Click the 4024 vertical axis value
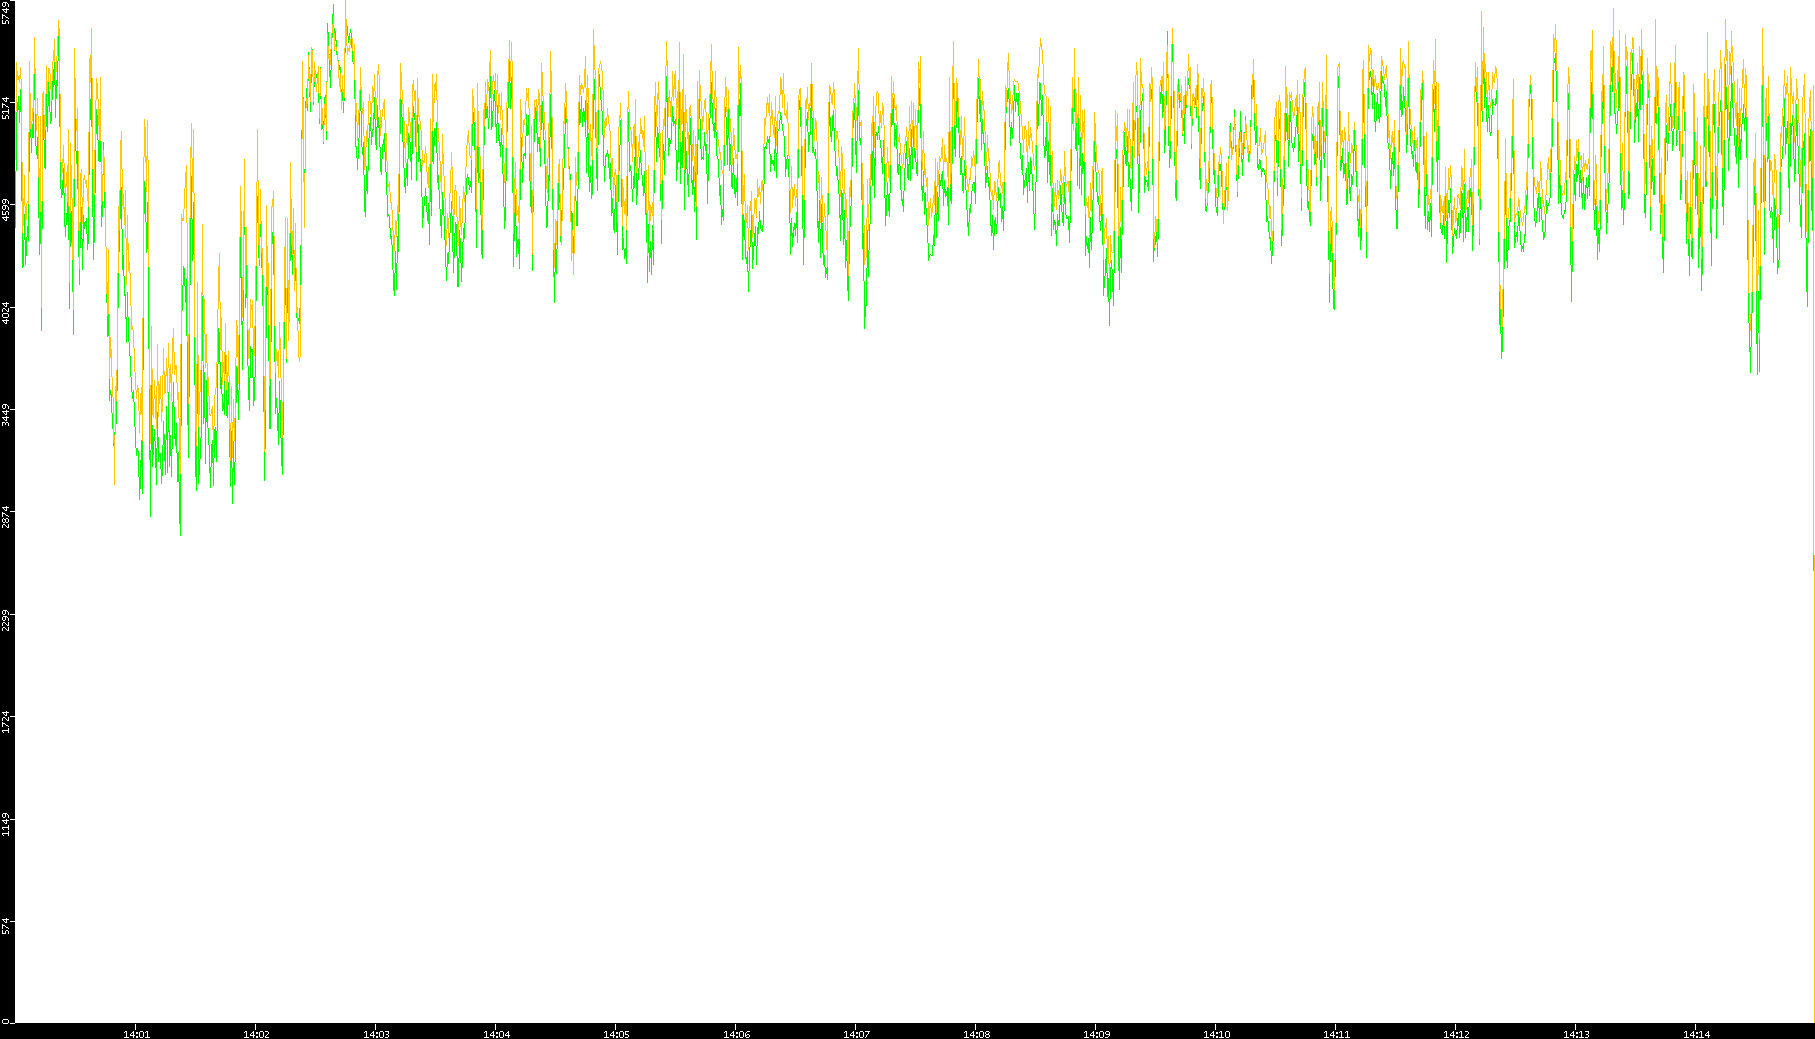 click(x=6, y=312)
